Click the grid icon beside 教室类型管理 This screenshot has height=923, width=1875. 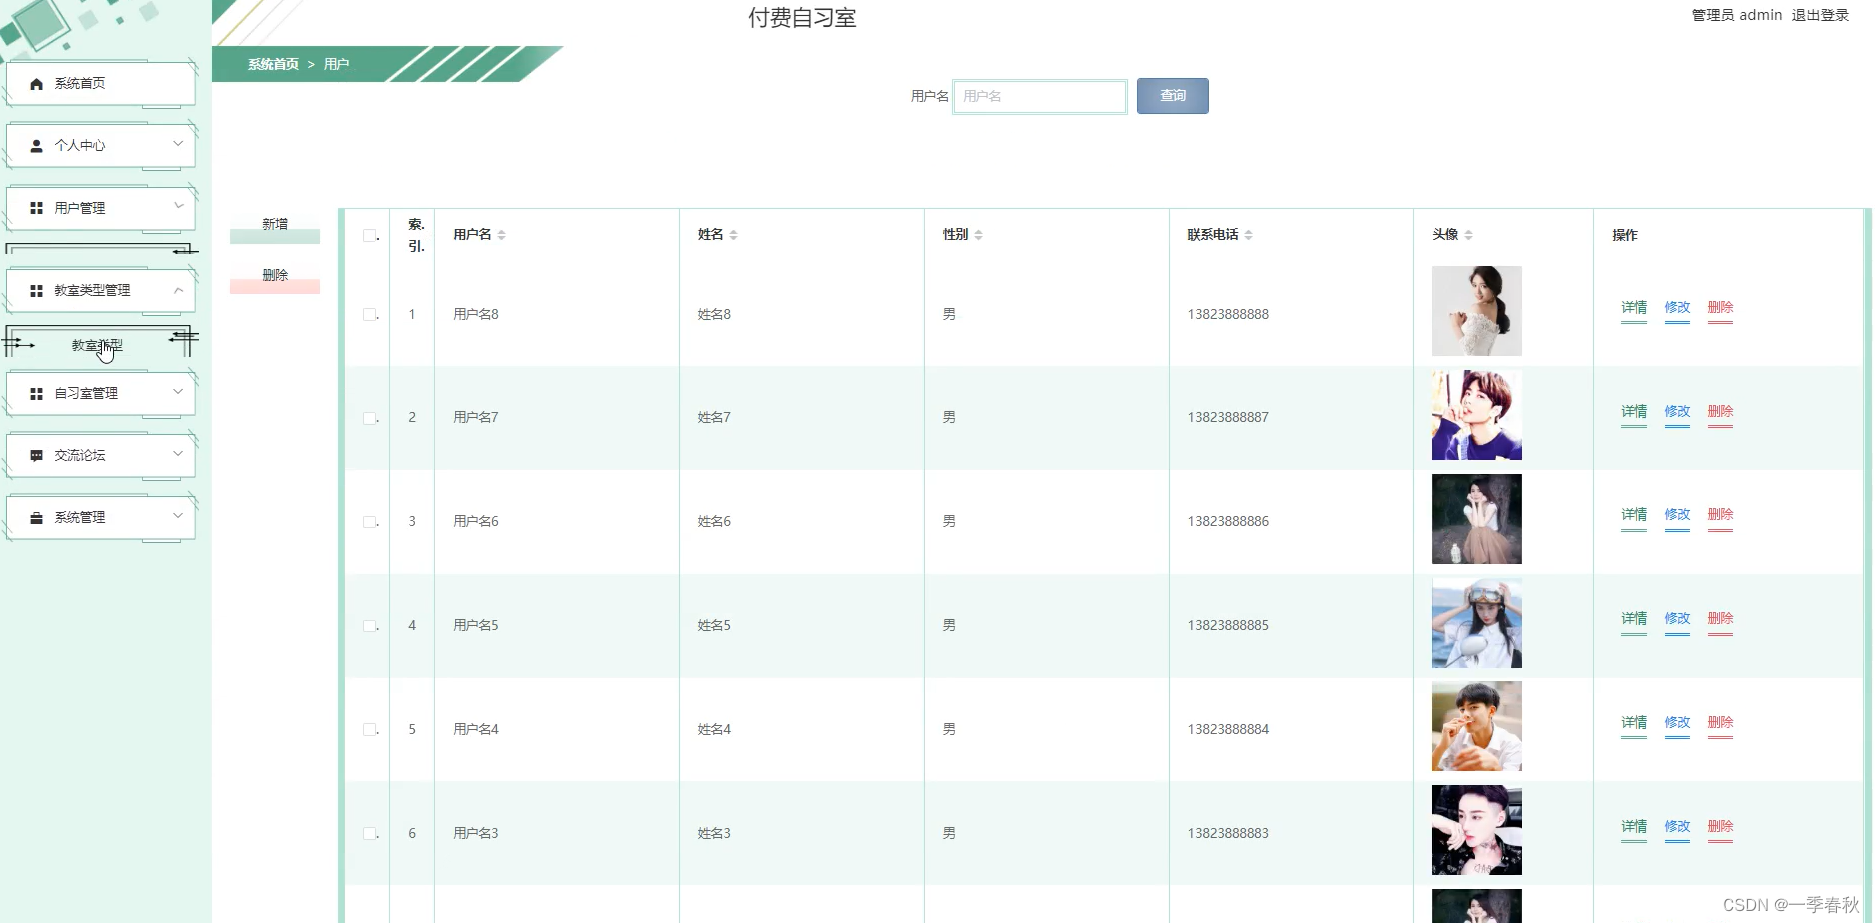pyautogui.click(x=37, y=290)
